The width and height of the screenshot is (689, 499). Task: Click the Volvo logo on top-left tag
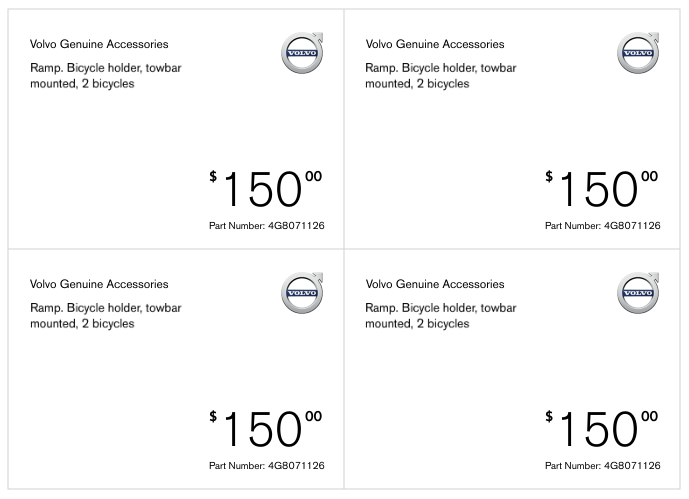[x=301, y=53]
